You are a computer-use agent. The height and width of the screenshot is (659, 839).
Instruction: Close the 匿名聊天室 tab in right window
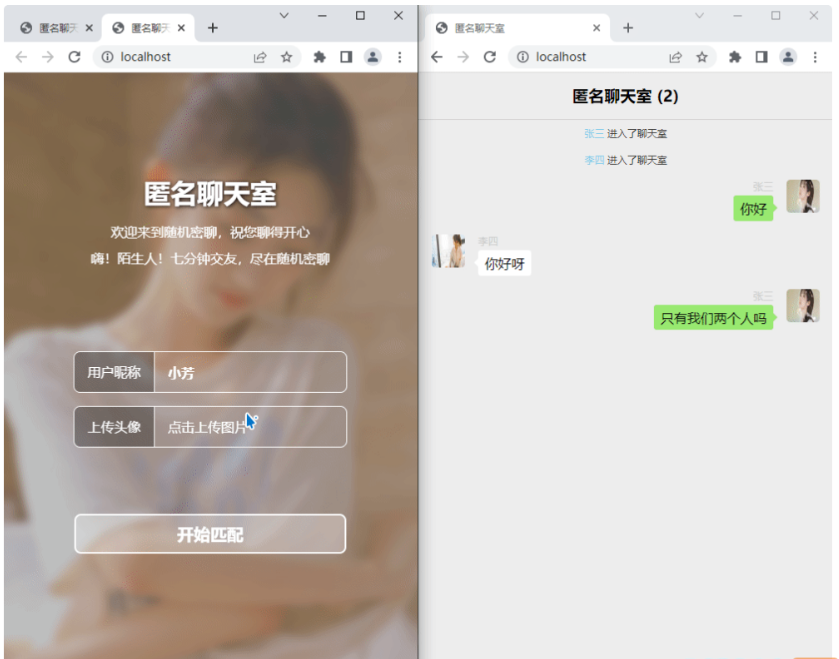(x=597, y=28)
